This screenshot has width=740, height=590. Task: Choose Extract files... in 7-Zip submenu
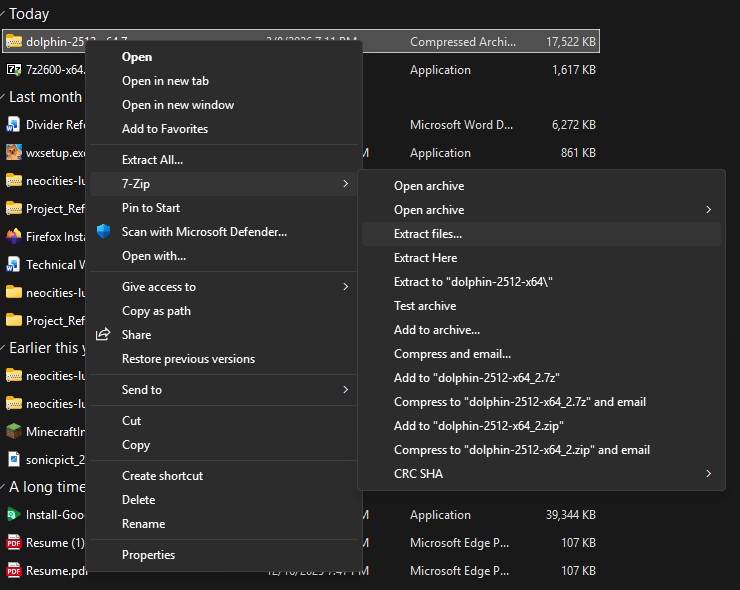(x=428, y=234)
